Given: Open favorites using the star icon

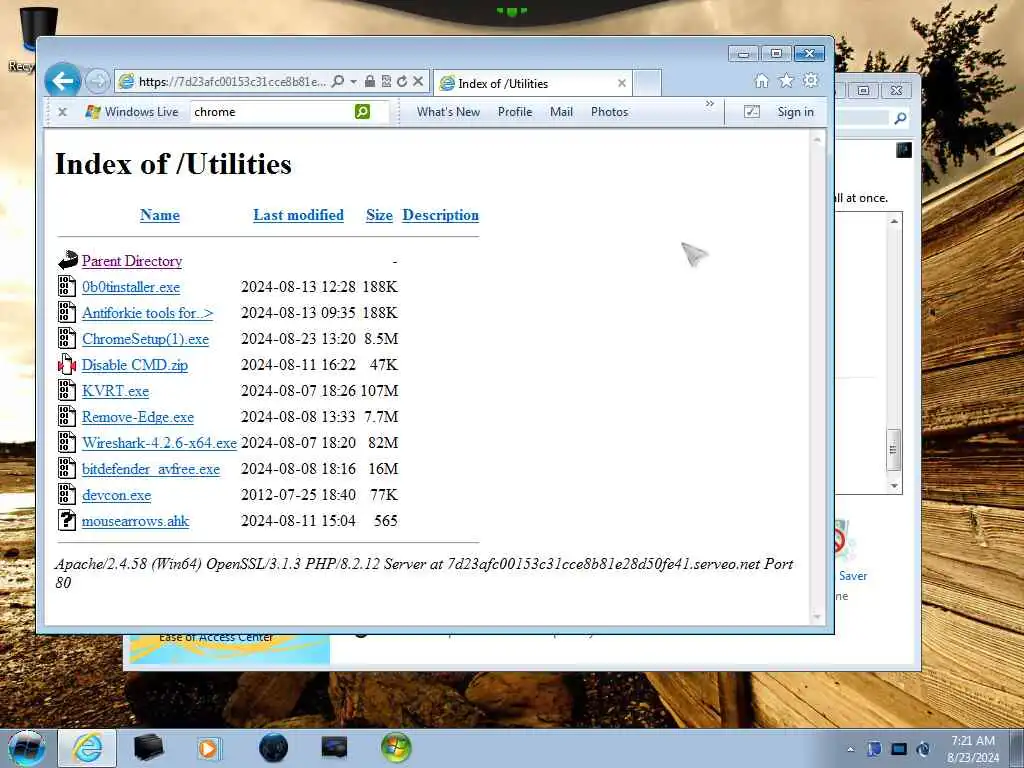Looking at the screenshot, I should tap(786, 81).
